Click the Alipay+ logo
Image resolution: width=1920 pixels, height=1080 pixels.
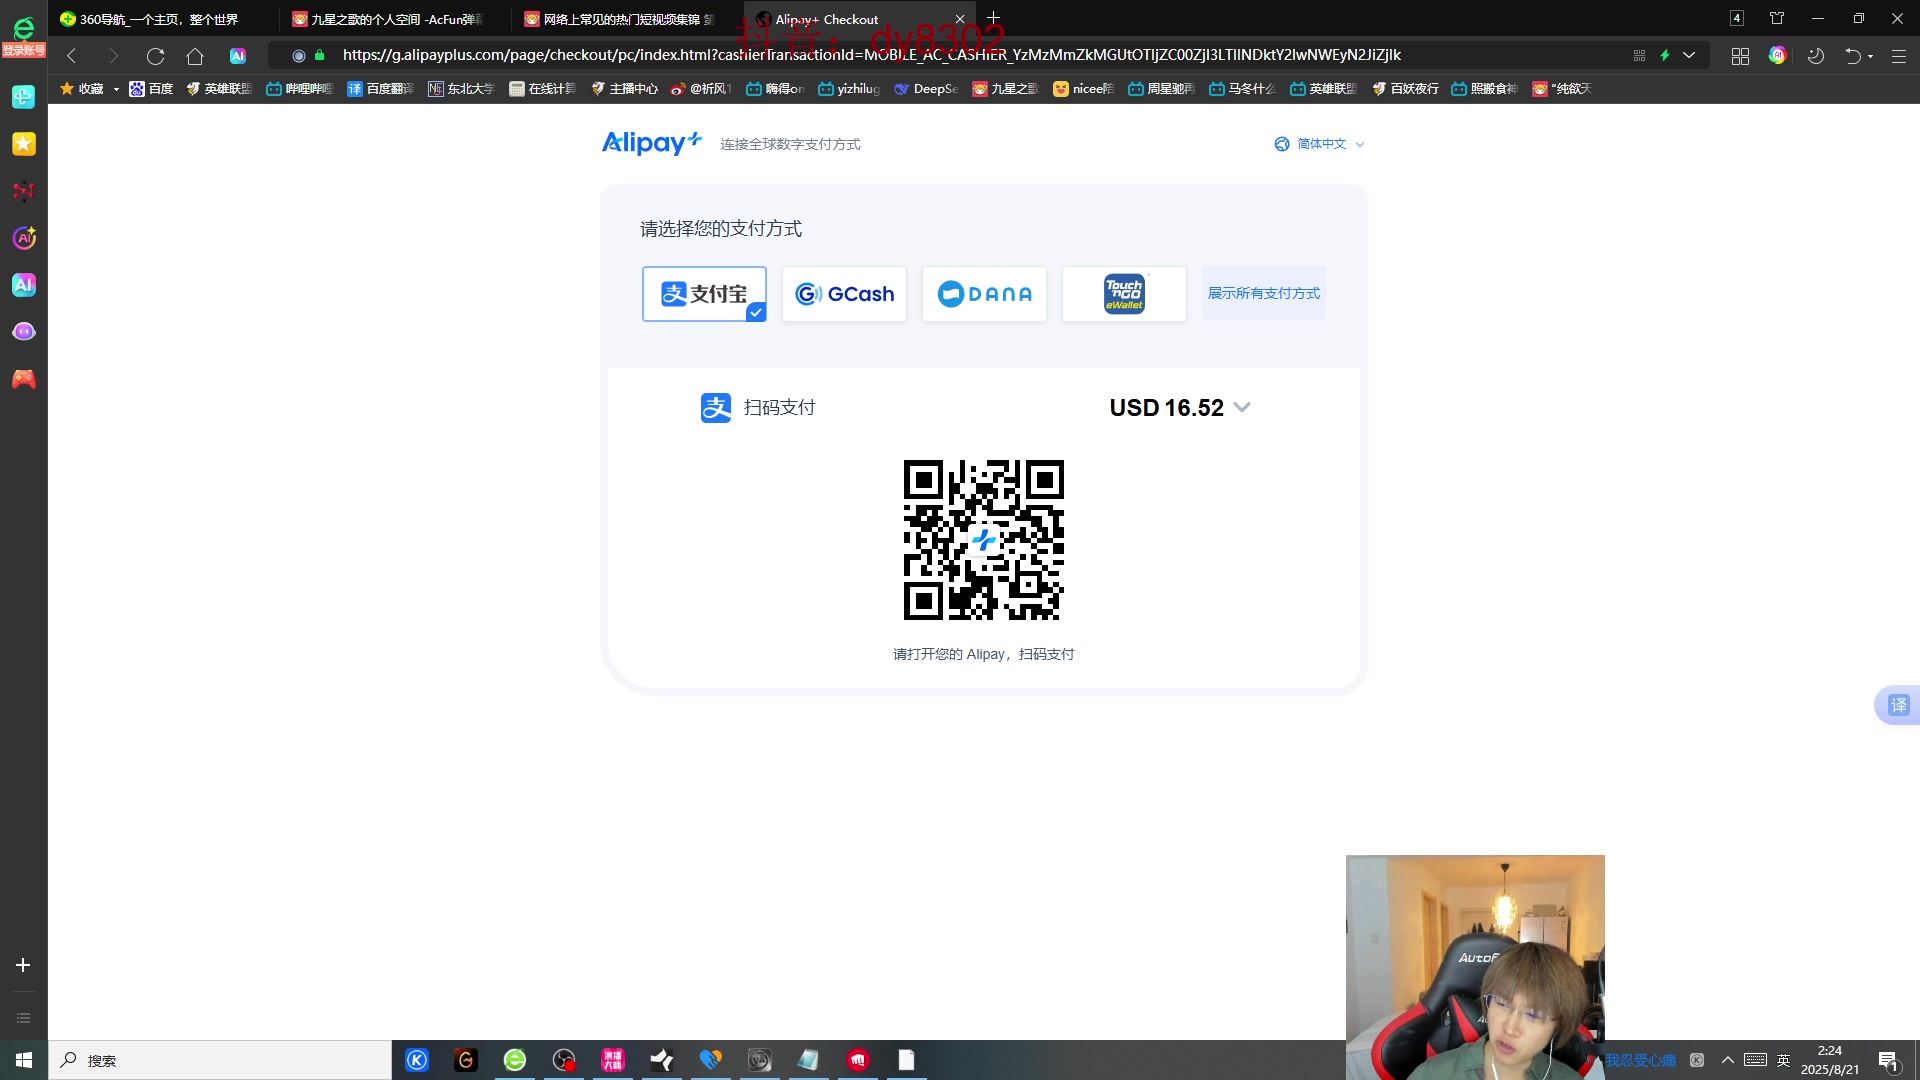652,143
